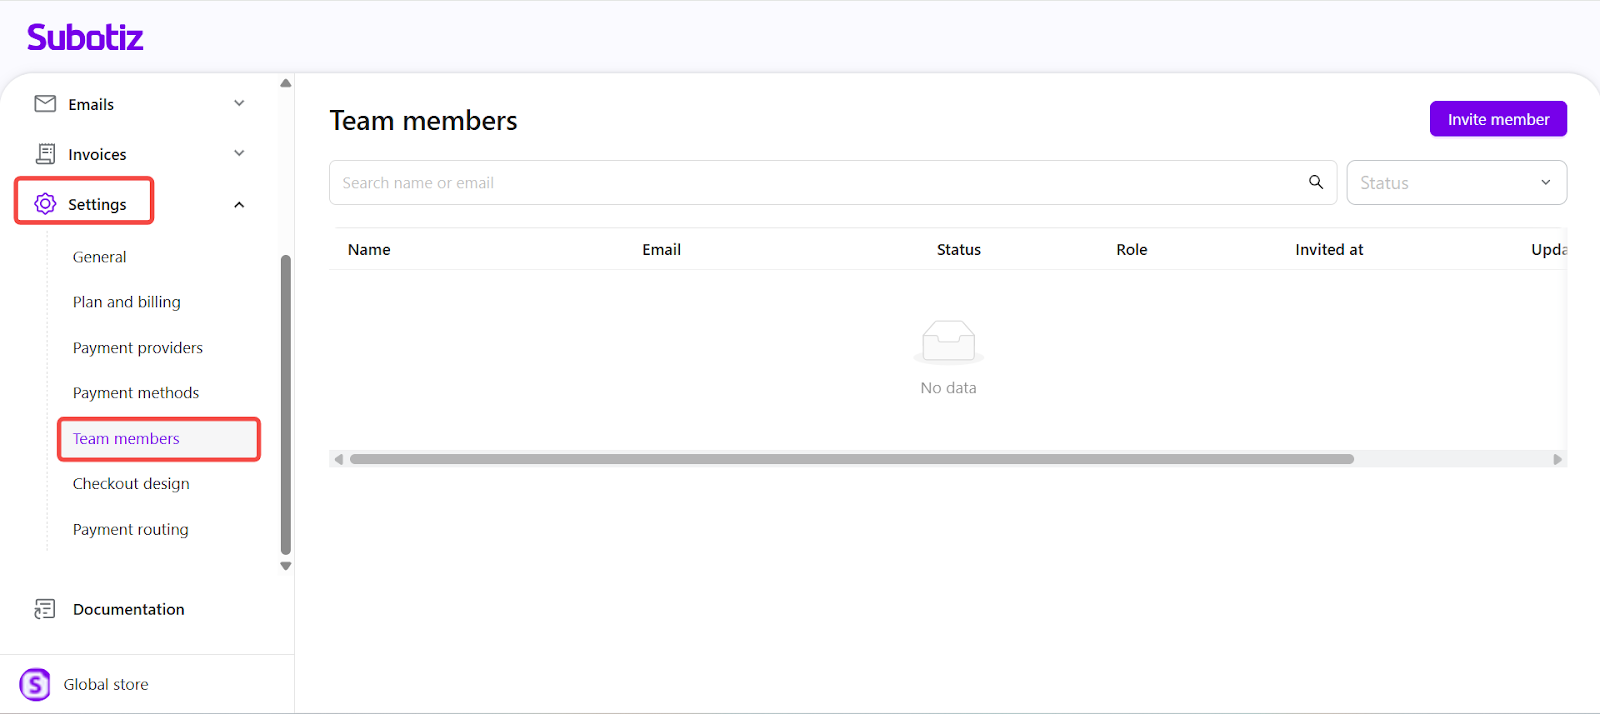Open the Payment routing link

click(131, 530)
